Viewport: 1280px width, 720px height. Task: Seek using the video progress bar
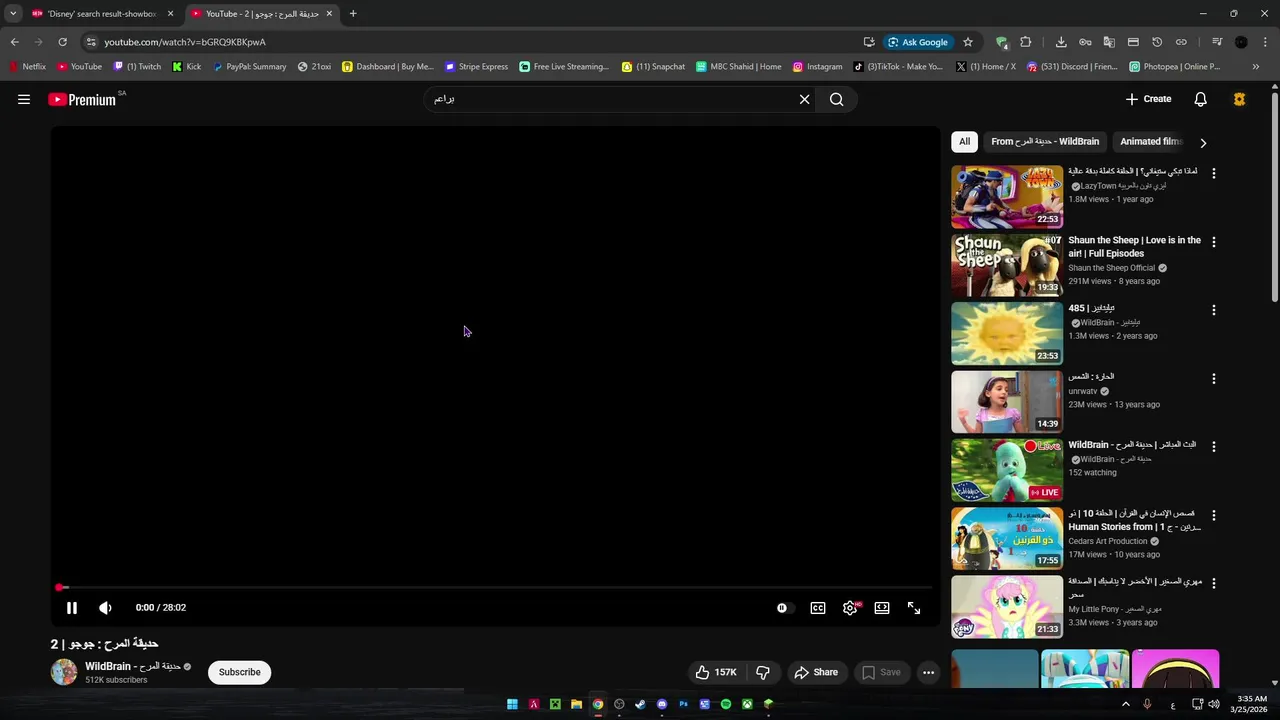[x=495, y=587]
